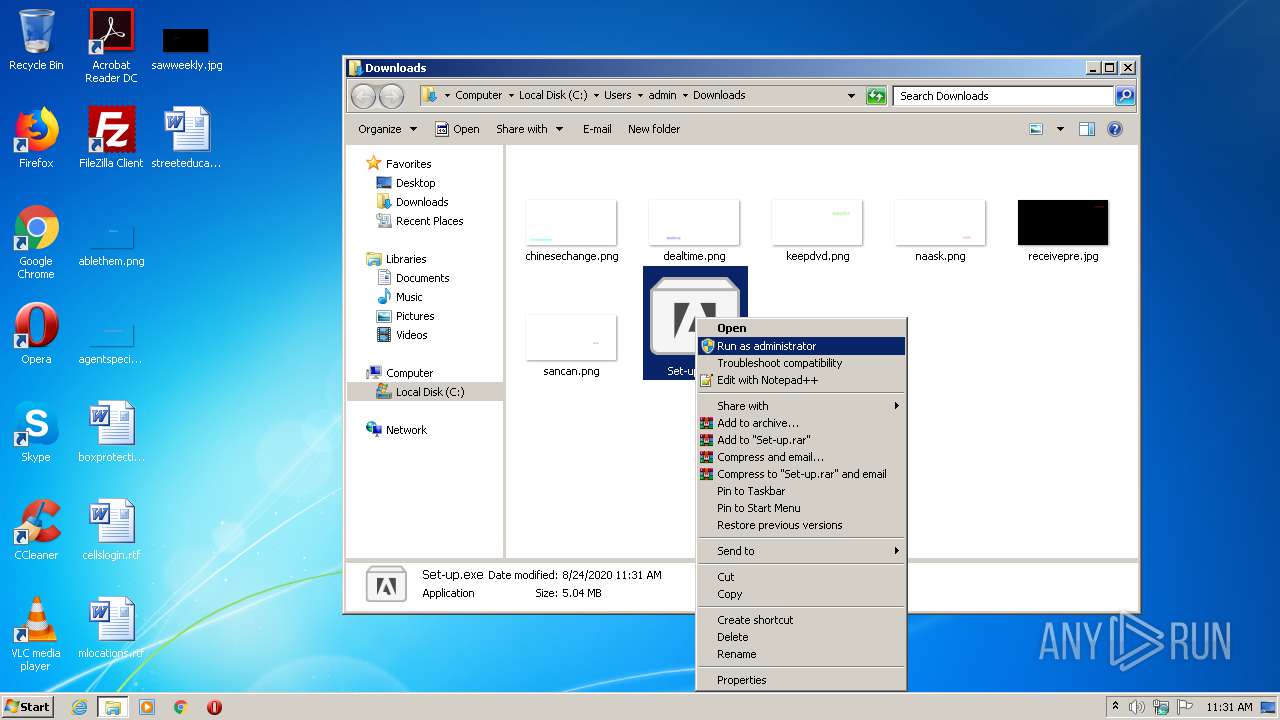Viewport: 1280px width, 720px height.
Task: Open FileZilla Client desktop shortcut
Action: coord(111,138)
